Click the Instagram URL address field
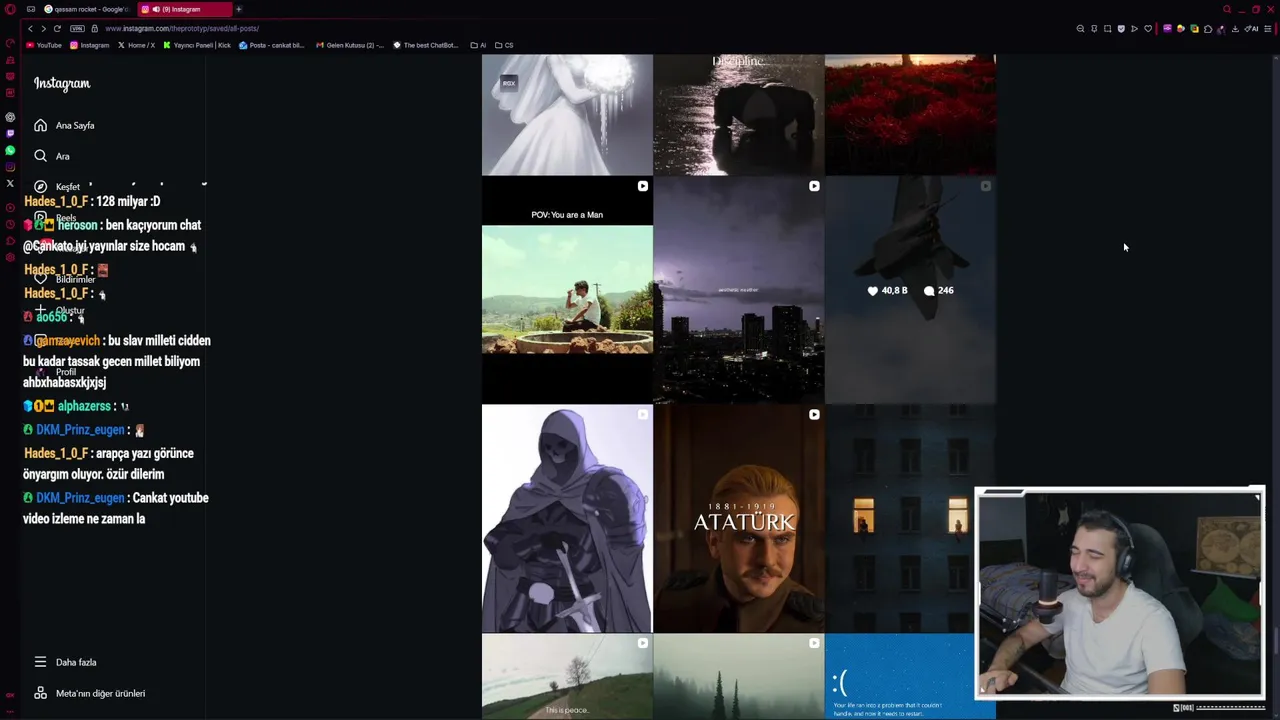The image size is (1280, 720). point(182,28)
